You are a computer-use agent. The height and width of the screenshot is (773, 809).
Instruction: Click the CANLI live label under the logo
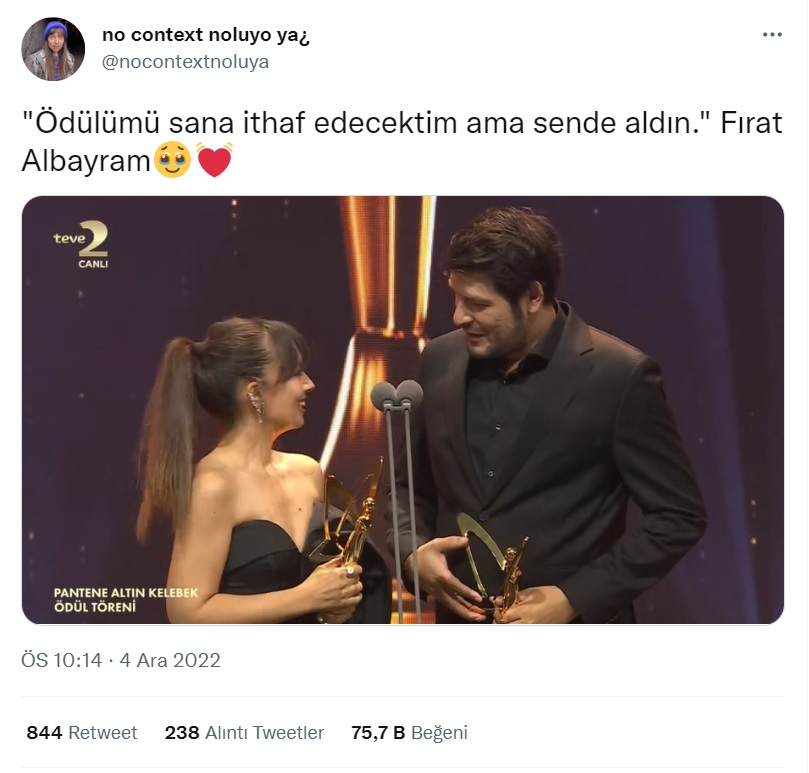coord(93,264)
